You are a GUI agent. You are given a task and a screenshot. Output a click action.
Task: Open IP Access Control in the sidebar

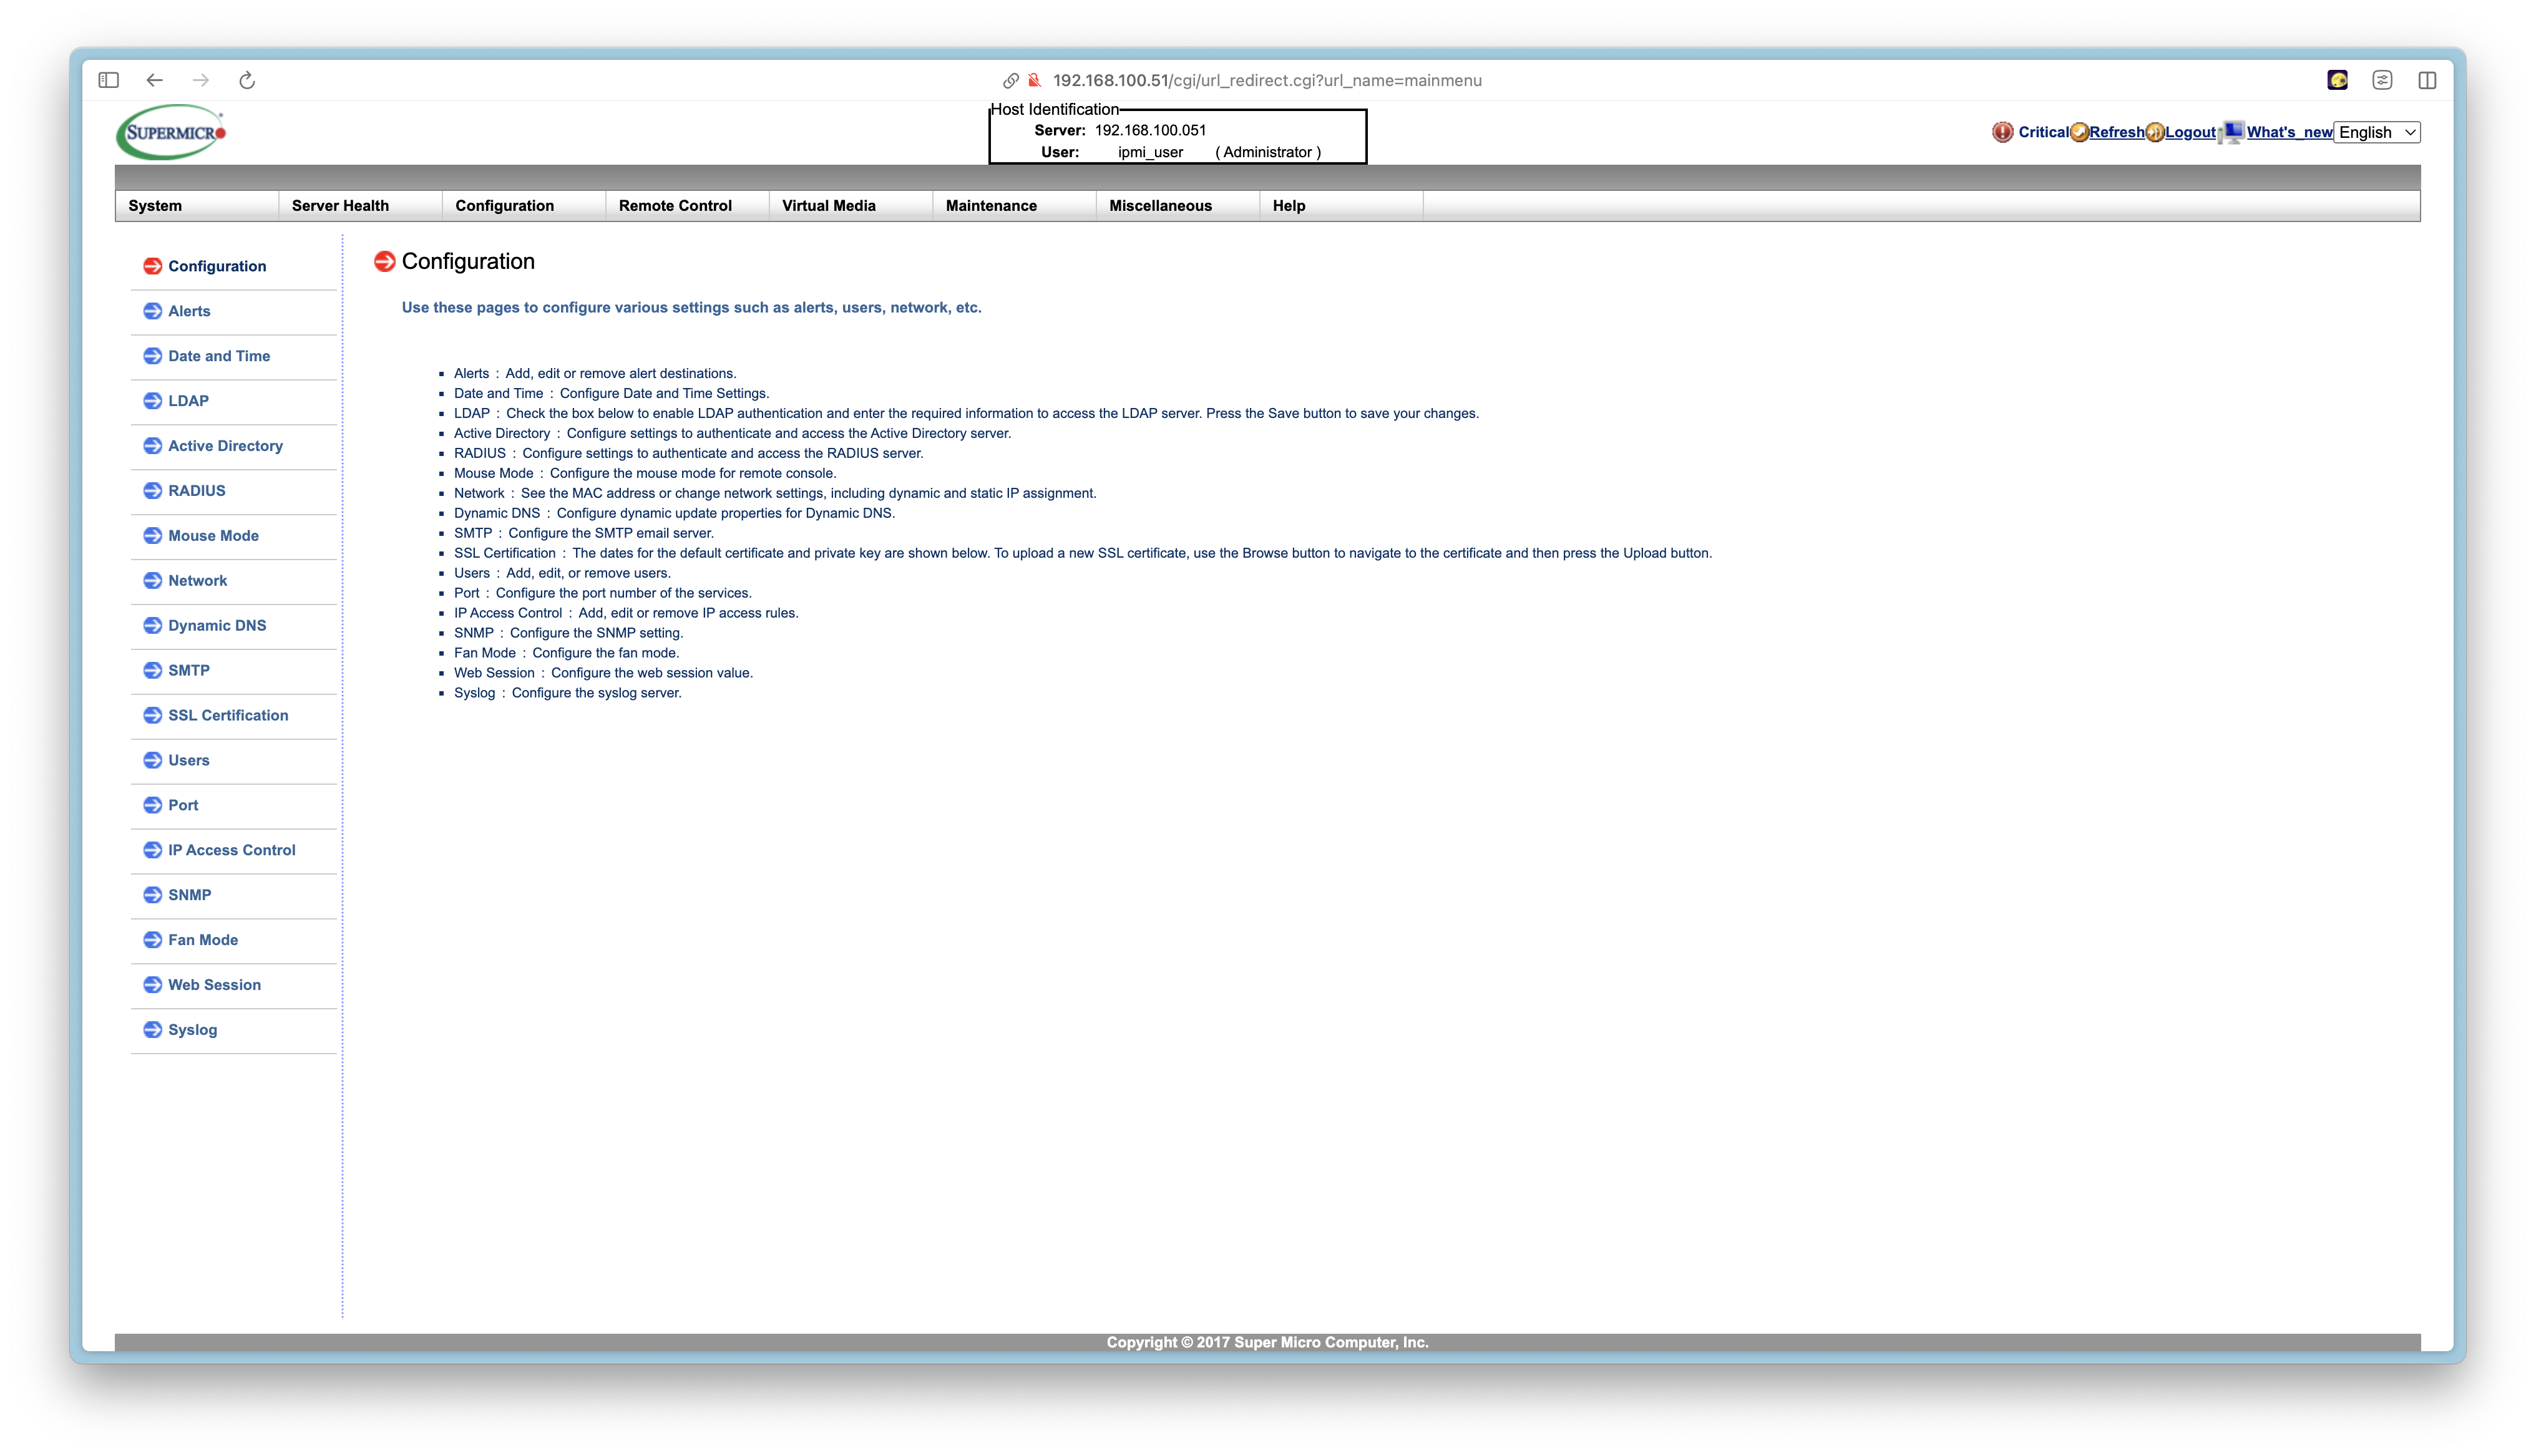tap(232, 851)
